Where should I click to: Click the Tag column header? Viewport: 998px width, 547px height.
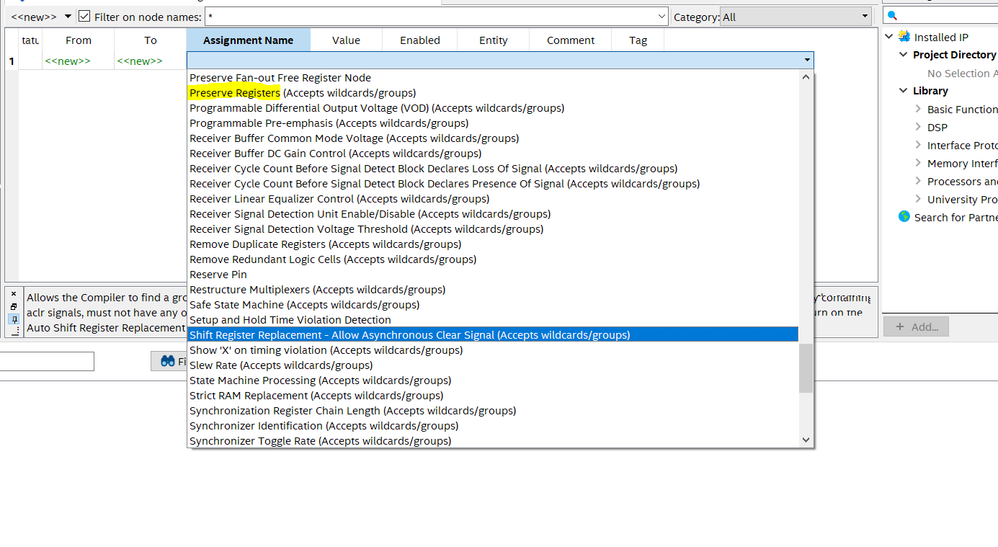pos(638,40)
